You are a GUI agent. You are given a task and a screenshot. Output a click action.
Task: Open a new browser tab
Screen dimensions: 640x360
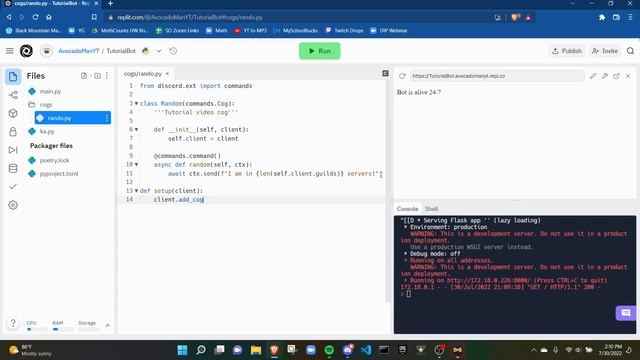pos(110,3)
